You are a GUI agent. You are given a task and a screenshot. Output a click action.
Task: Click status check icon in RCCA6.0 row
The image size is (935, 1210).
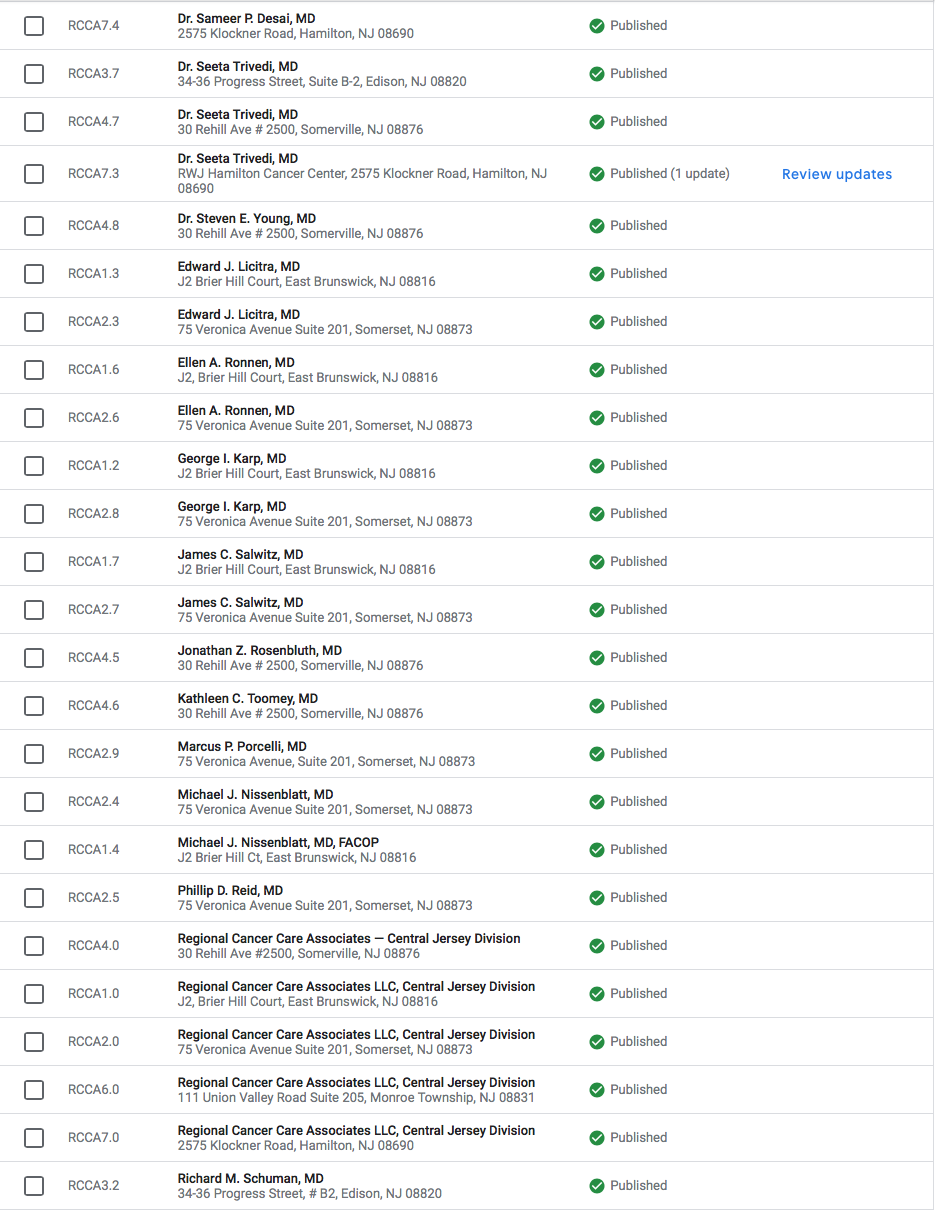point(597,1090)
